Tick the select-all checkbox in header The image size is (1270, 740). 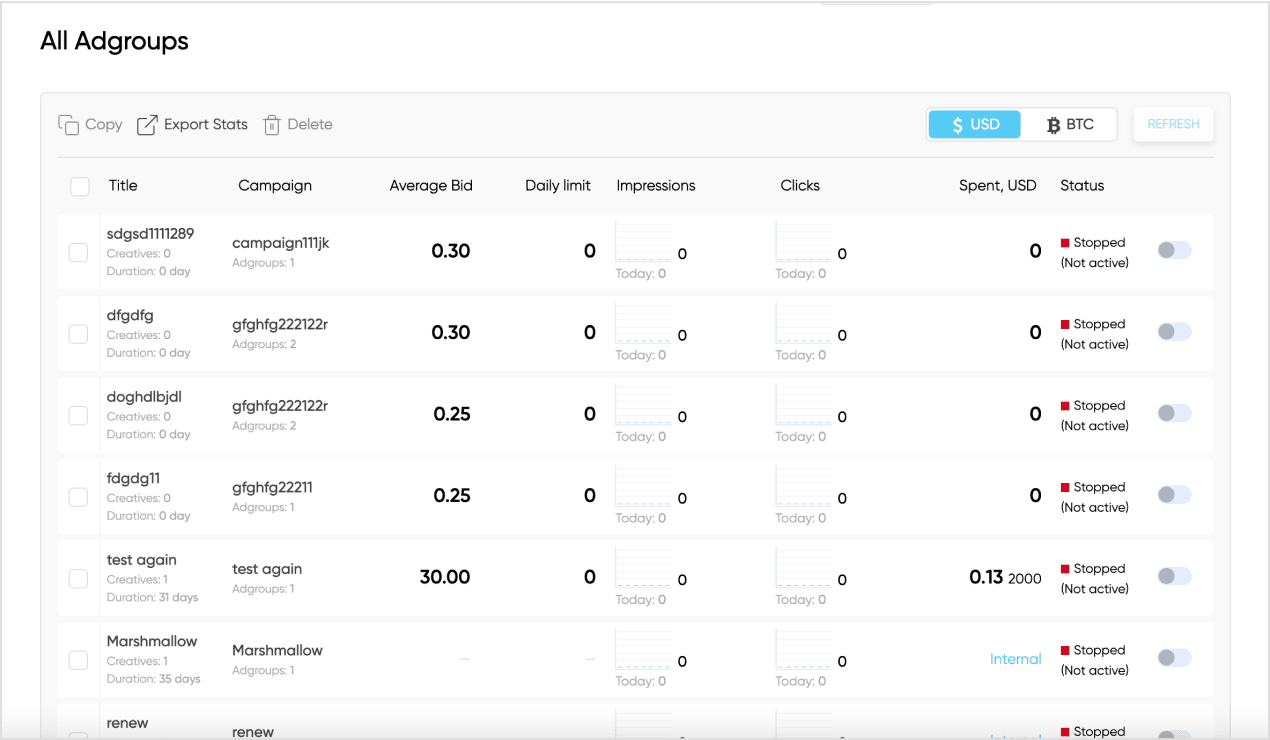(x=79, y=186)
